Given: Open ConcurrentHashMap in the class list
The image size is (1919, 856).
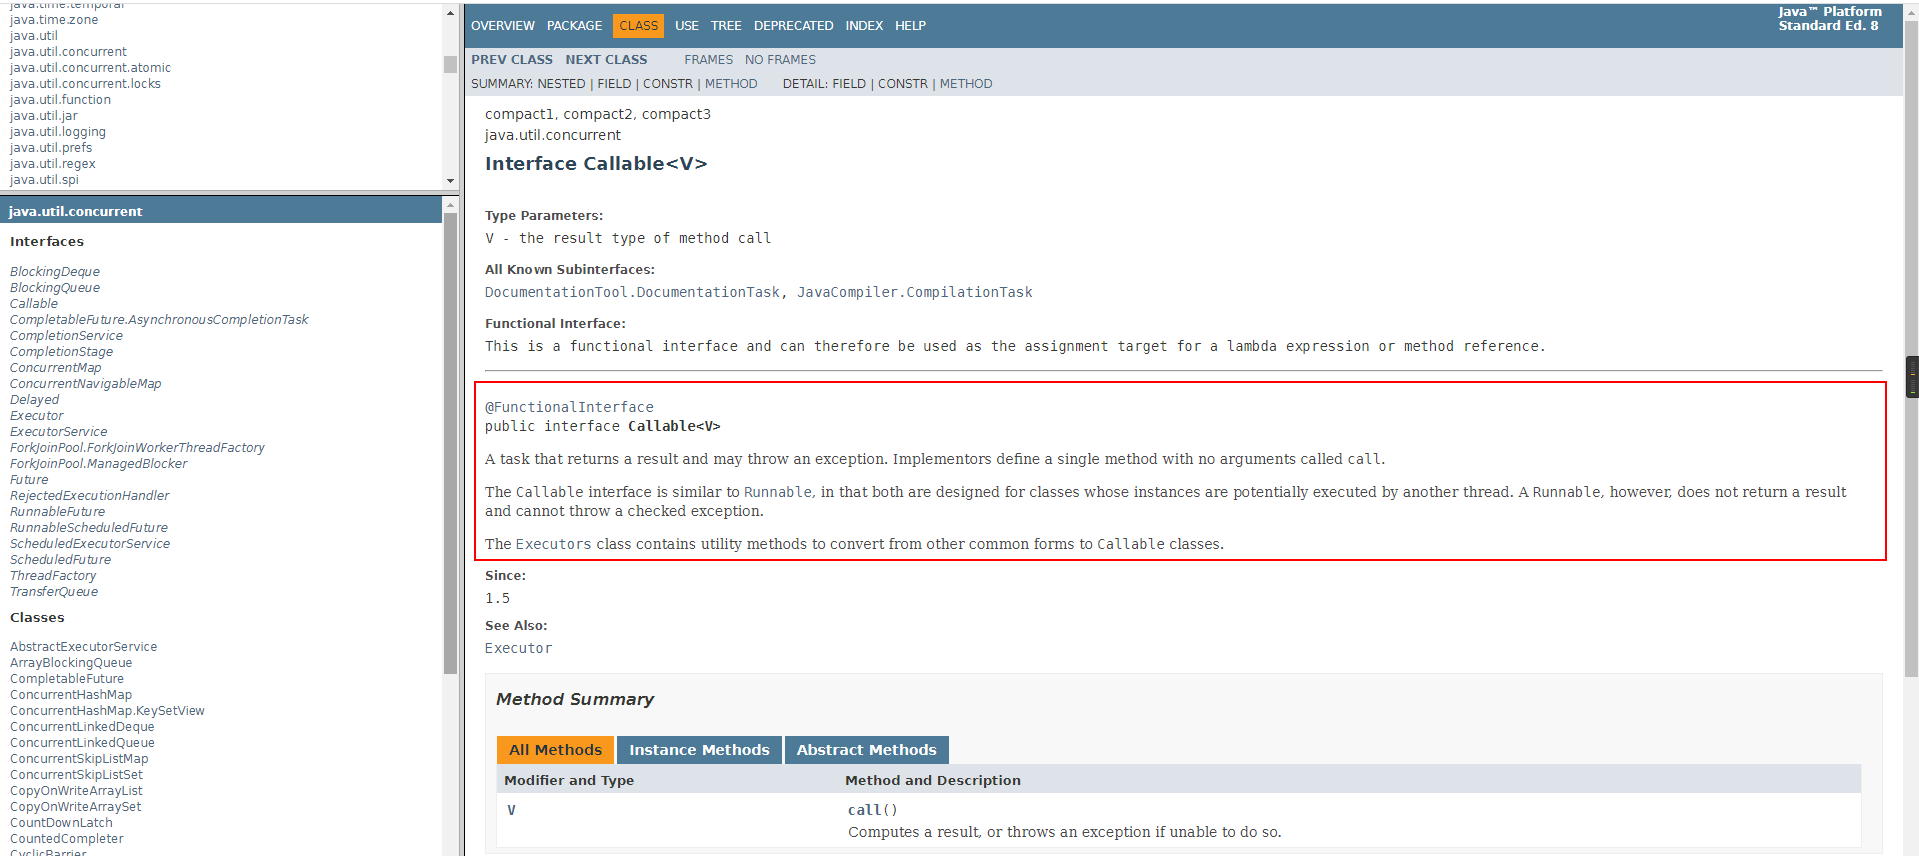Looking at the screenshot, I should (71, 695).
